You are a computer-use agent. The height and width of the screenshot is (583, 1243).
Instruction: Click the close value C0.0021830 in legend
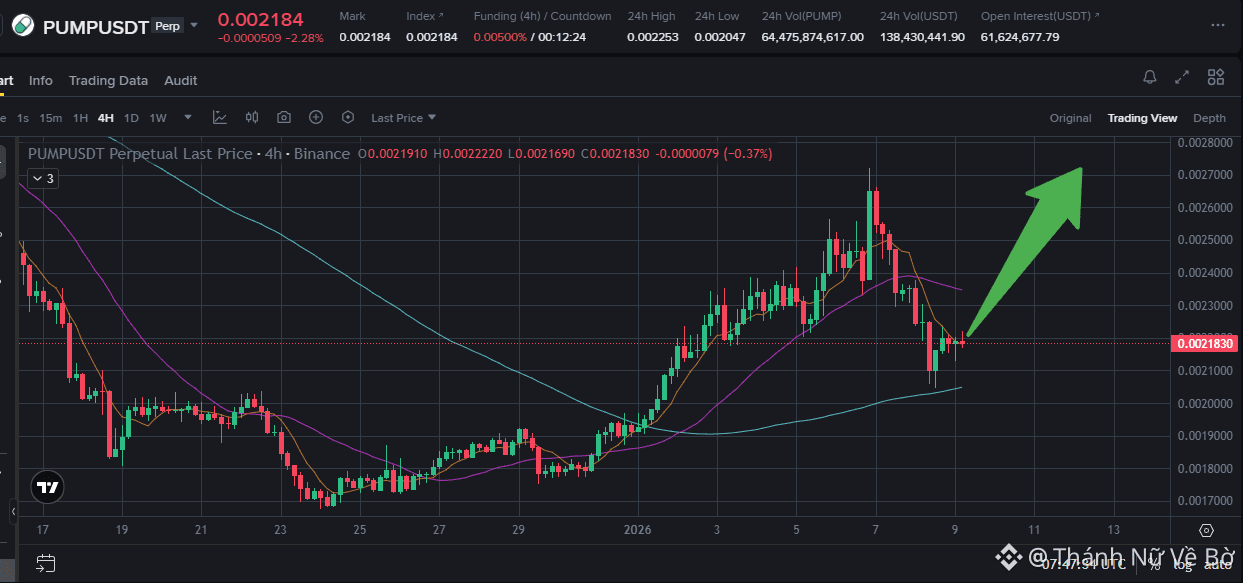[x=613, y=154]
